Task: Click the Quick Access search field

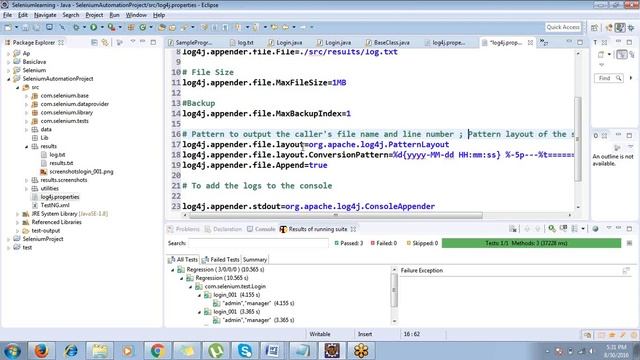Action: [563, 27]
